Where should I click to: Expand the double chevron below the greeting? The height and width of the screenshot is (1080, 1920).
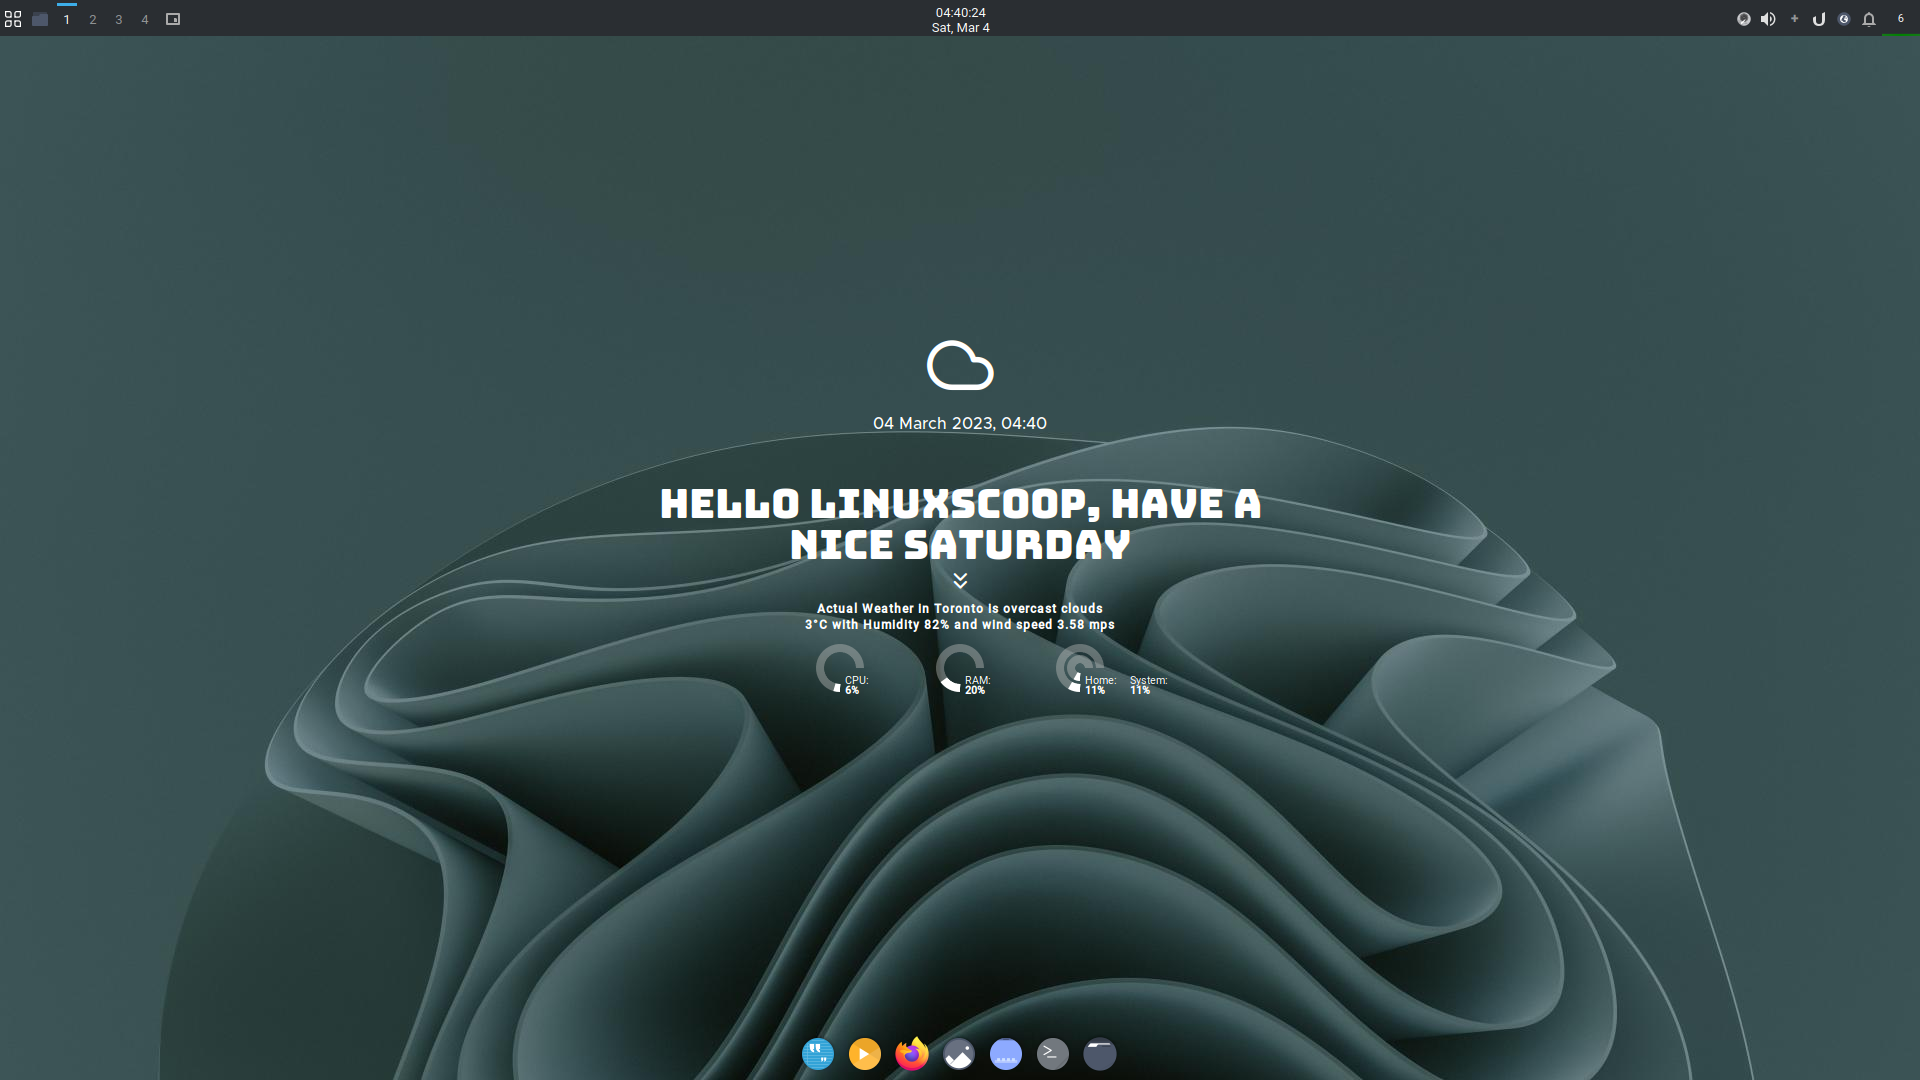point(960,580)
